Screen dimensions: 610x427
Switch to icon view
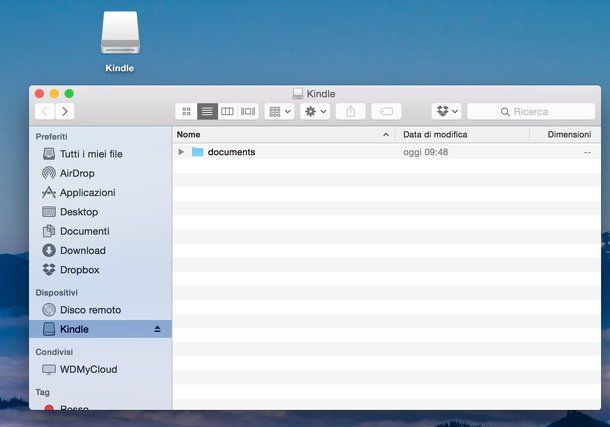186,112
